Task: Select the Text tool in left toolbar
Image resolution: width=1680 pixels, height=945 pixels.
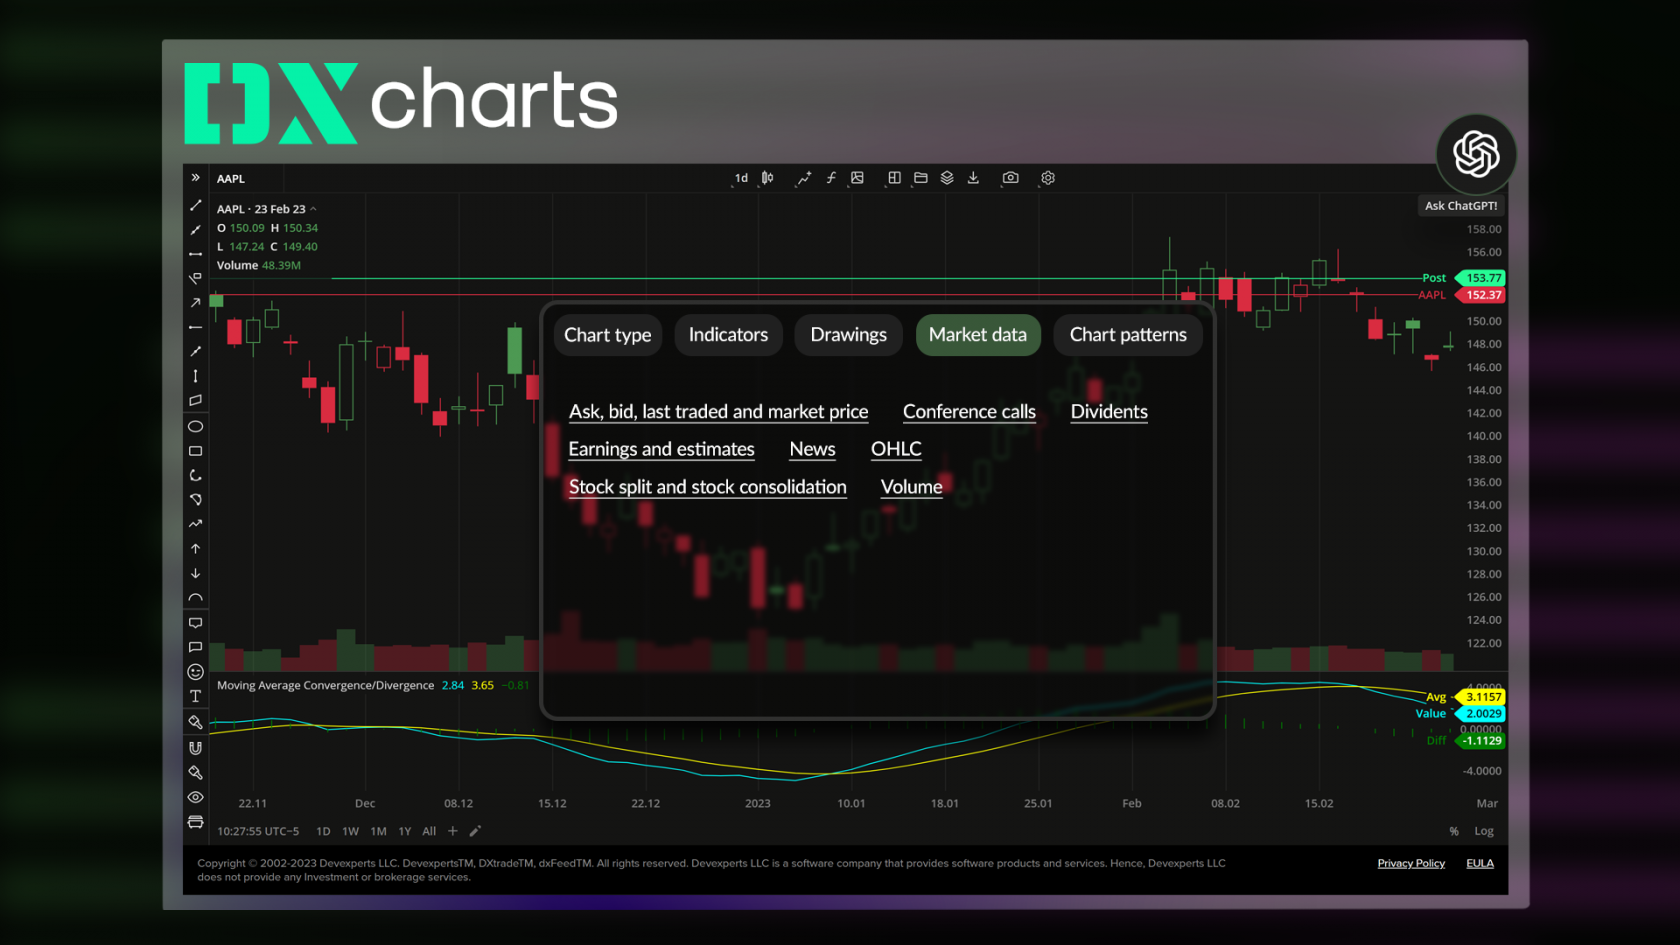Action: (x=196, y=697)
